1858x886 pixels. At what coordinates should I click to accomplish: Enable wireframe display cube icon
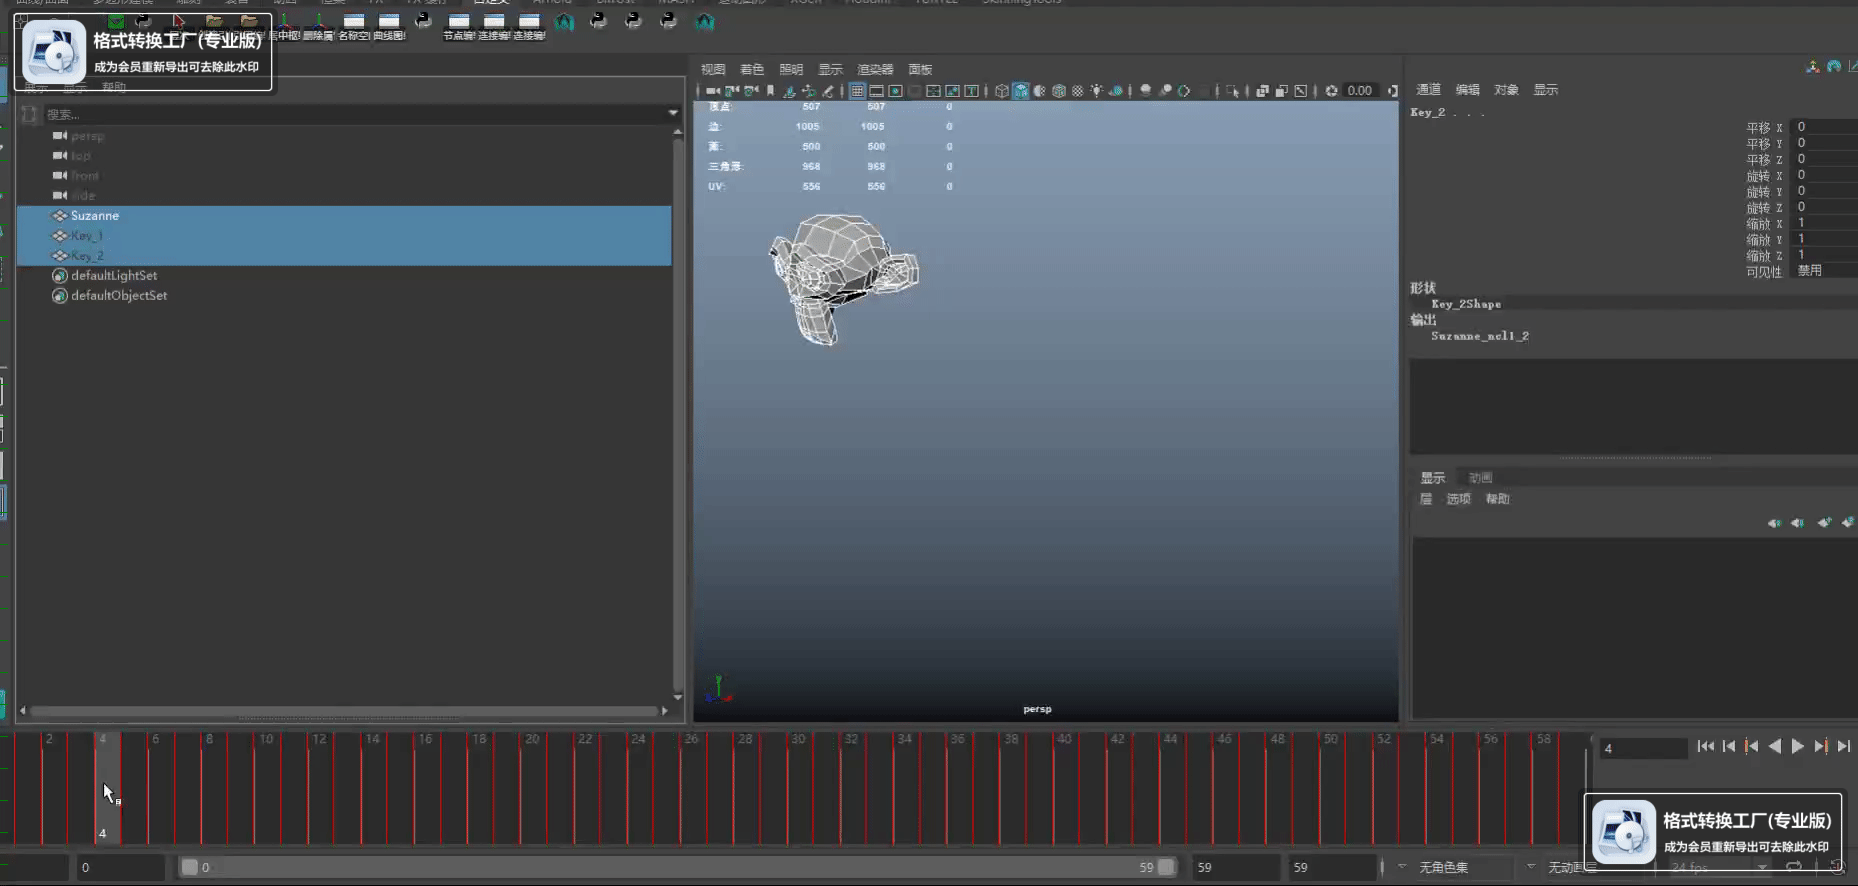[1001, 91]
